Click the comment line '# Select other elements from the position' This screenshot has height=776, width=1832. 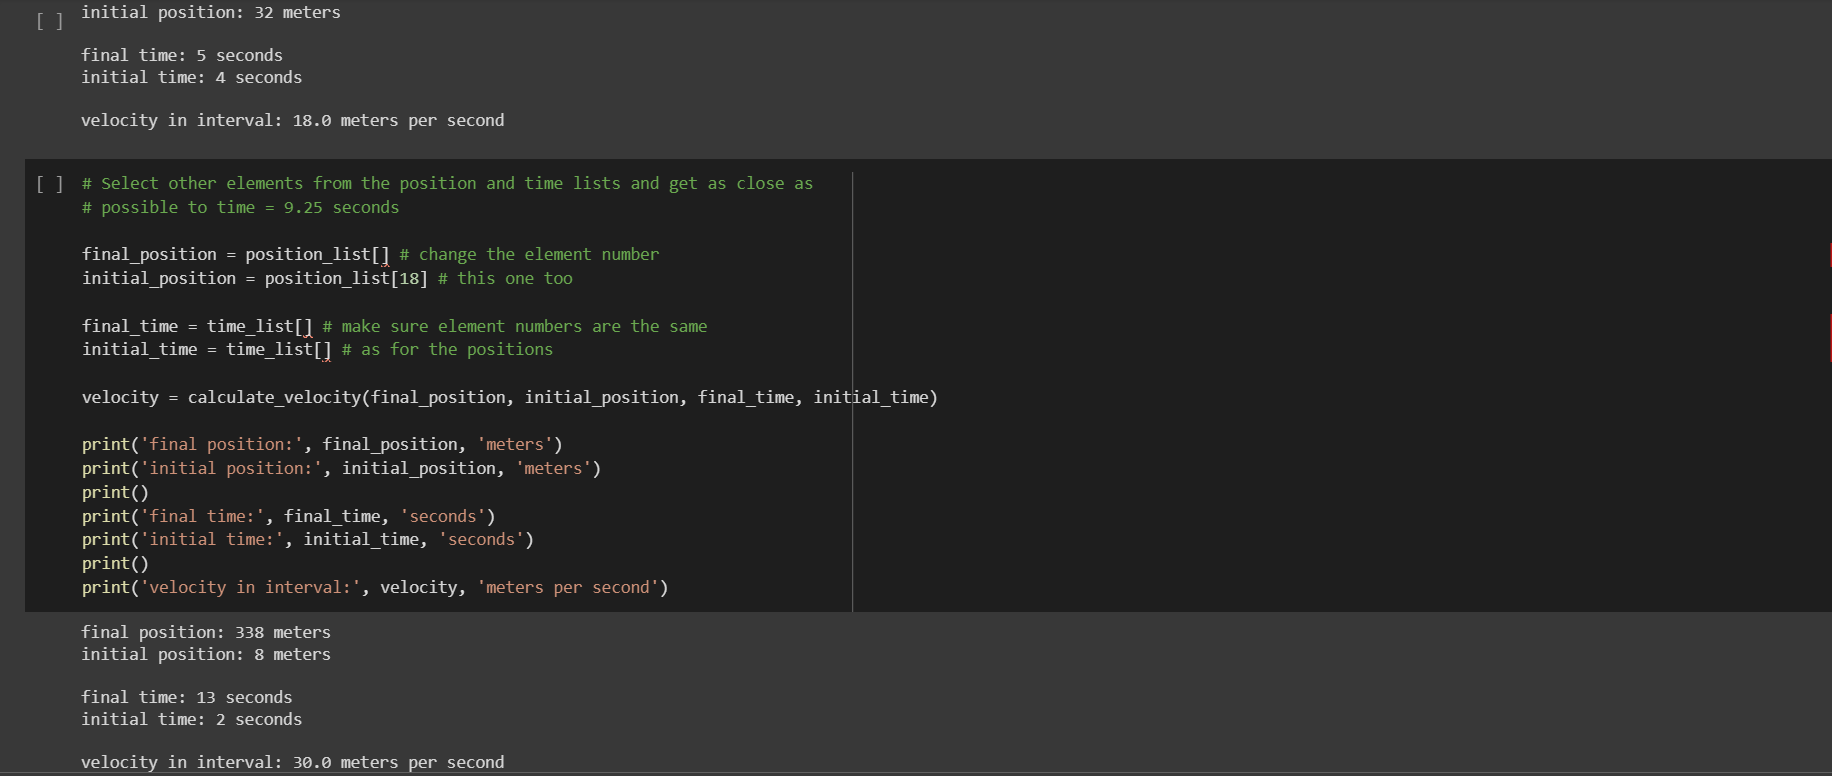coord(447,183)
